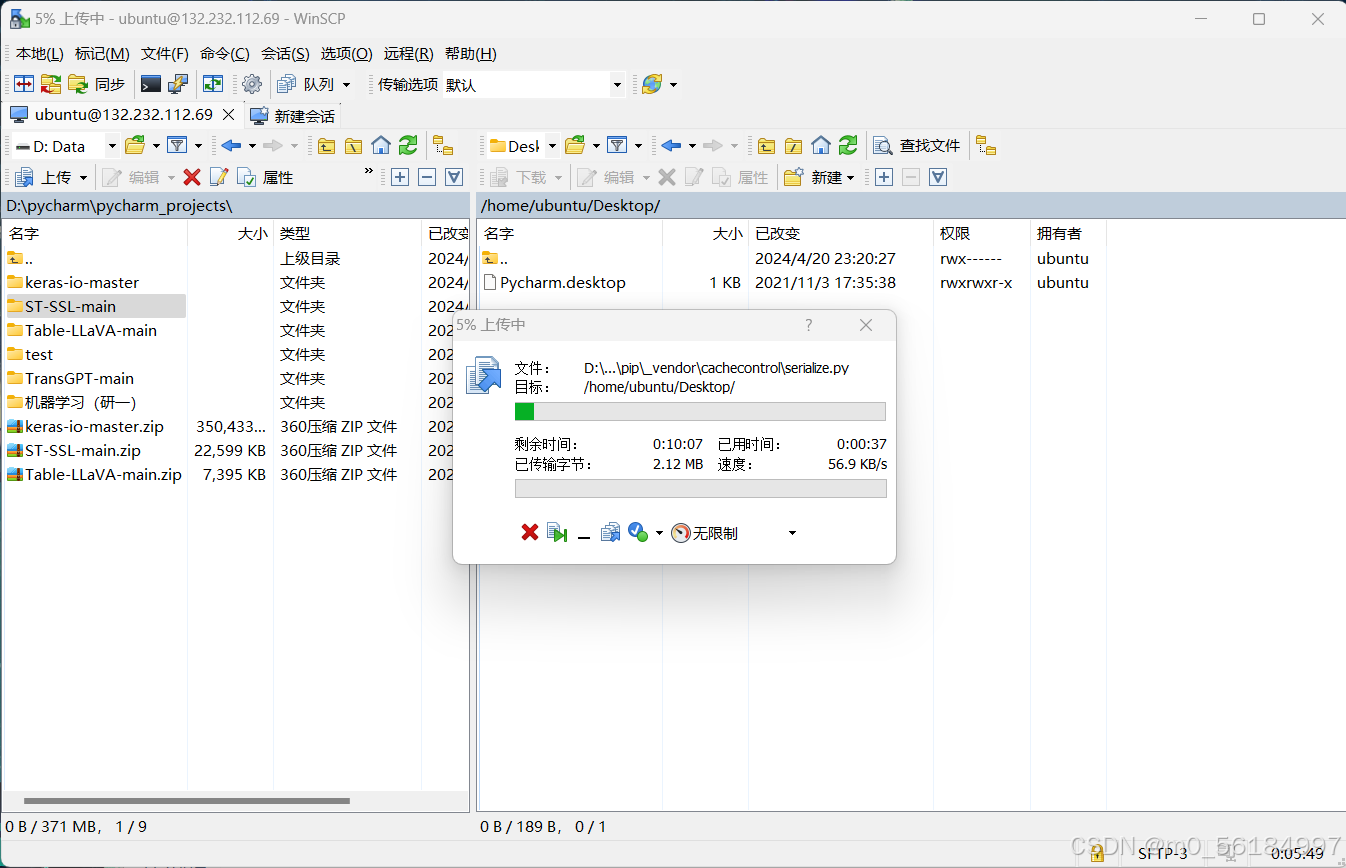This screenshot has width=1346, height=868.
Task: Open the 文件(F) menu
Action: coord(165,54)
